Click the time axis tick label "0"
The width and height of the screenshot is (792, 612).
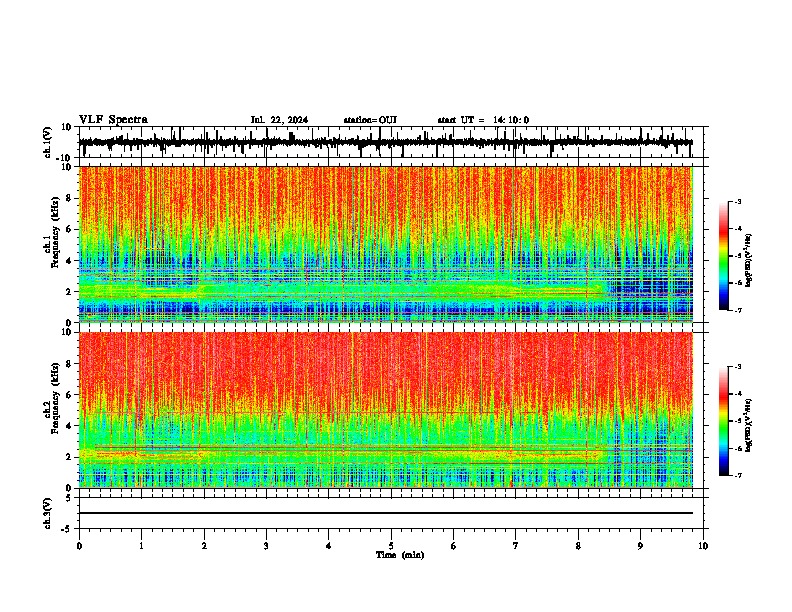click(79, 546)
